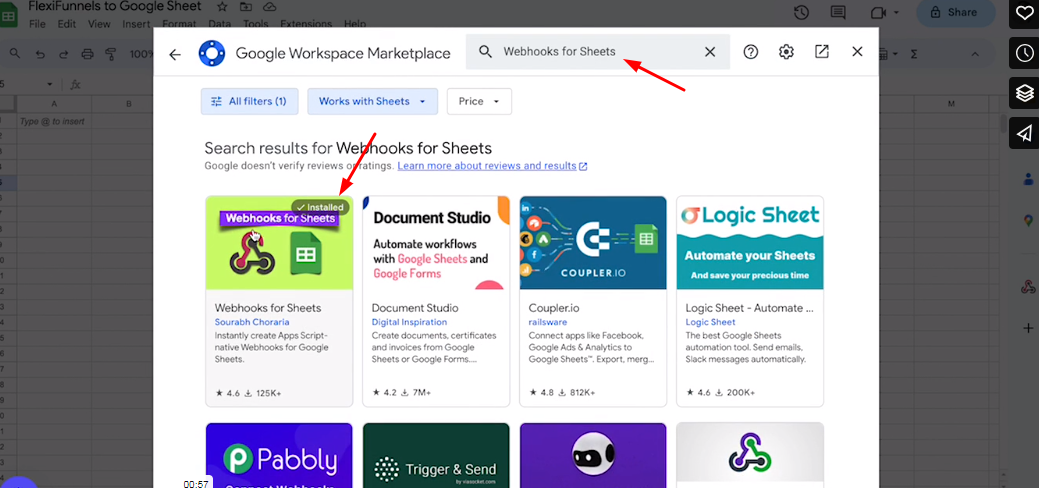The image size is (1039, 488).
Task: Click the functions sigma icon in toolbar
Action: point(914,54)
